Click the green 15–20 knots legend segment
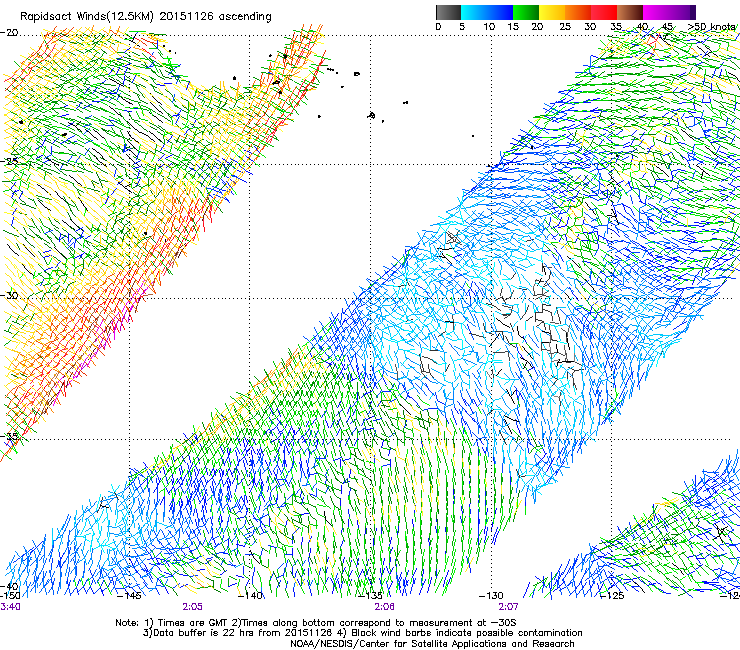 click(526, 12)
